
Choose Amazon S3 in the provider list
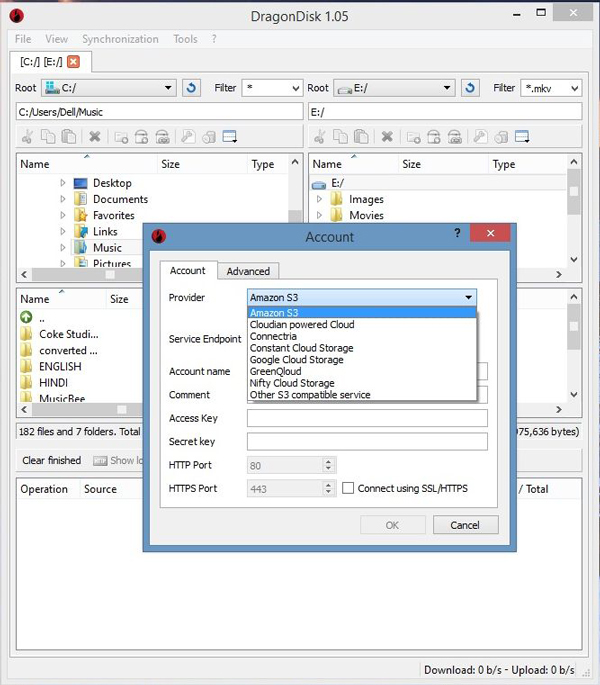(x=362, y=313)
